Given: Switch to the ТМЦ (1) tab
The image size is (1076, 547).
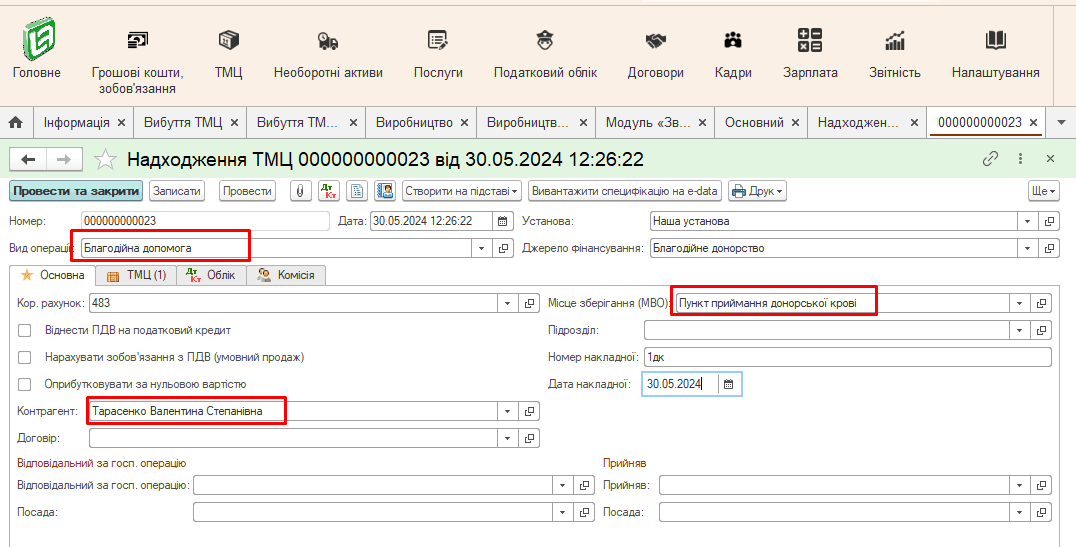Looking at the screenshot, I should tap(137, 275).
